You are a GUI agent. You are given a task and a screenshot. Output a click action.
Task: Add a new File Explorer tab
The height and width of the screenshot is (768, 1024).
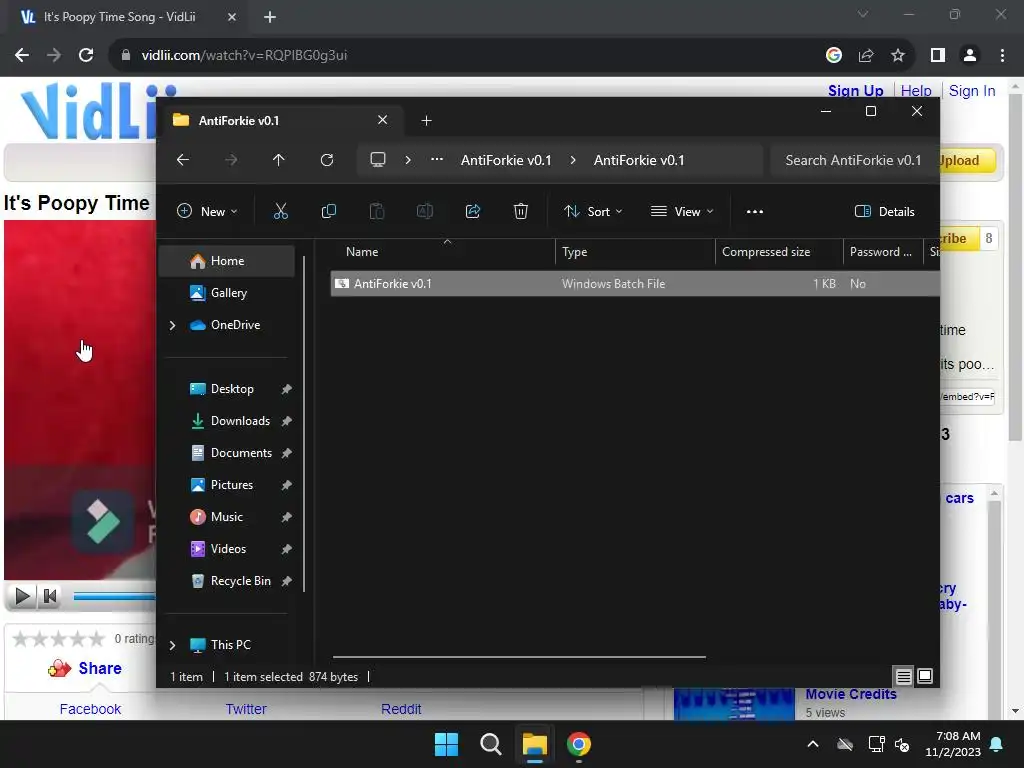pyautogui.click(x=426, y=121)
